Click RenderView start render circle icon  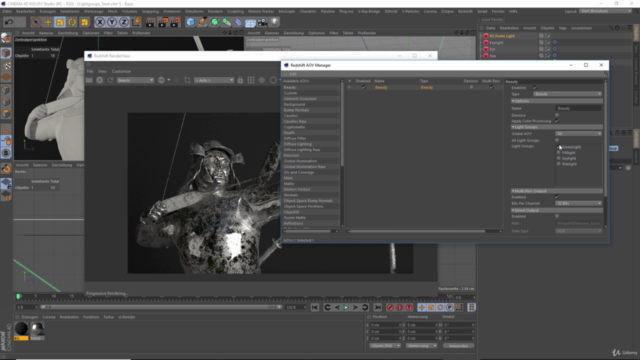(x=100, y=80)
